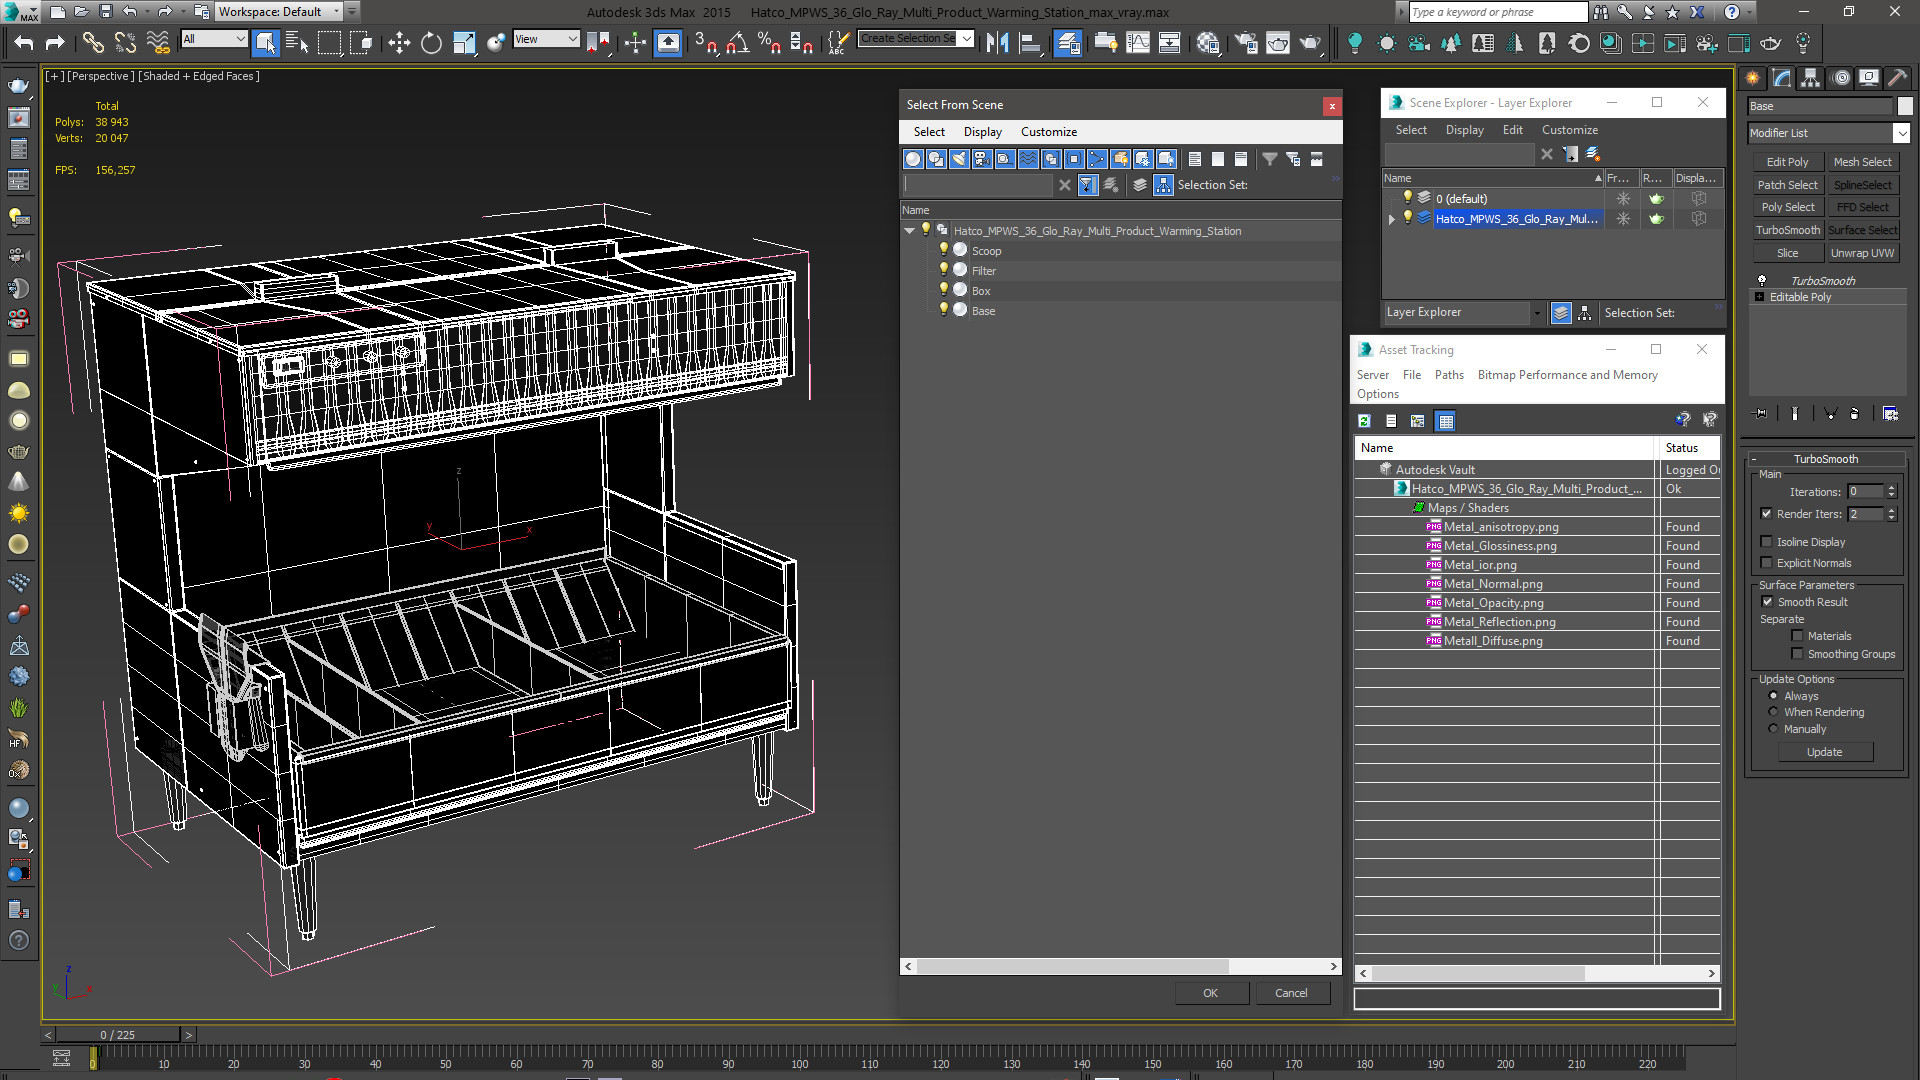Open the Hierarchy command panel tab

coord(1811,78)
